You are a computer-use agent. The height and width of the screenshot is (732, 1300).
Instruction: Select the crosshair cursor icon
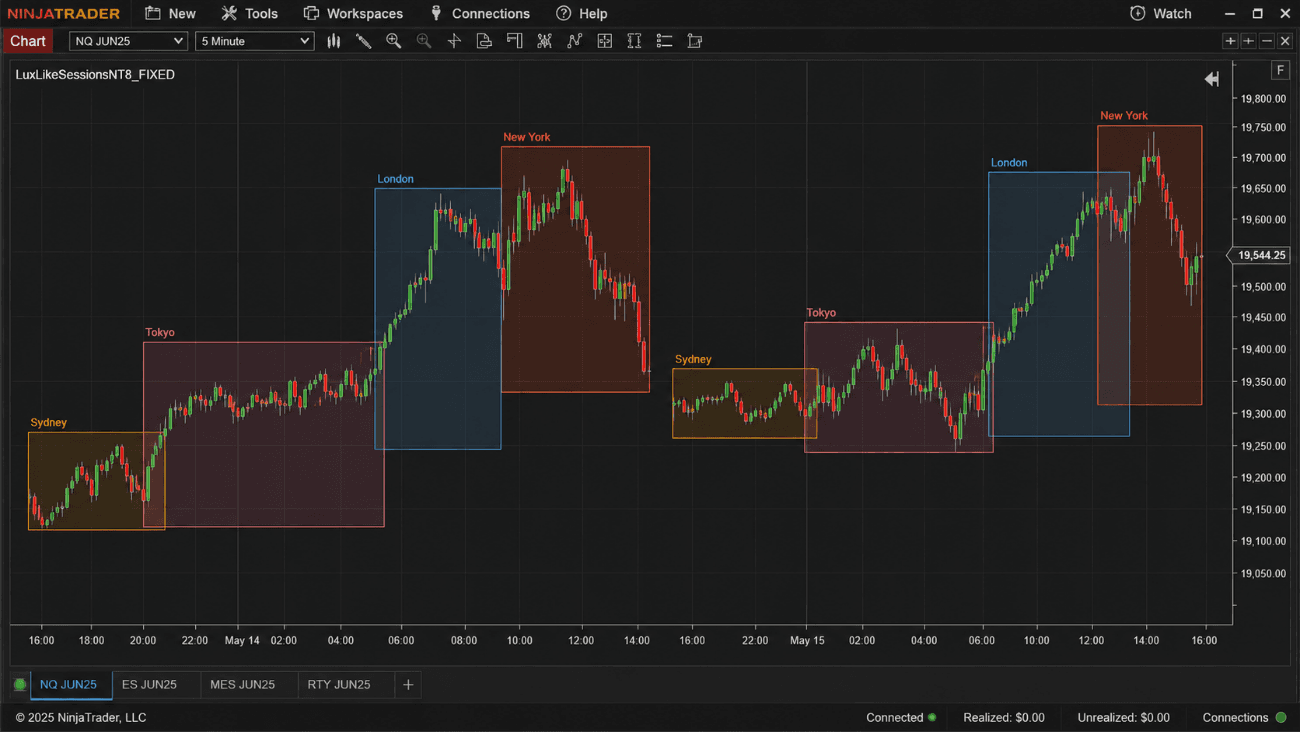[454, 41]
